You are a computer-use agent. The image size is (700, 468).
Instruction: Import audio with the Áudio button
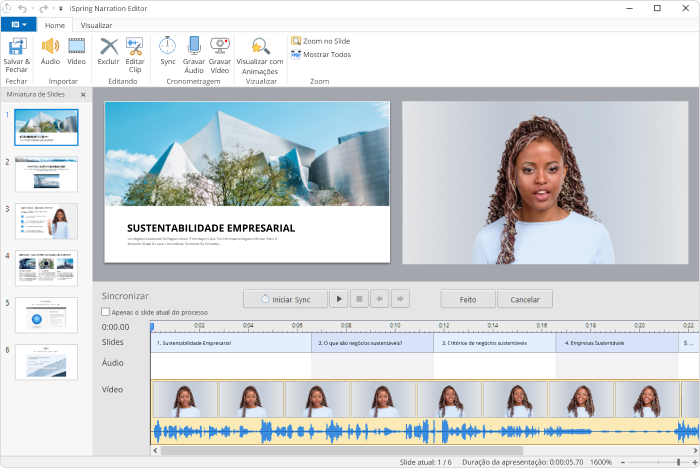pyautogui.click(x=50, y=51)
